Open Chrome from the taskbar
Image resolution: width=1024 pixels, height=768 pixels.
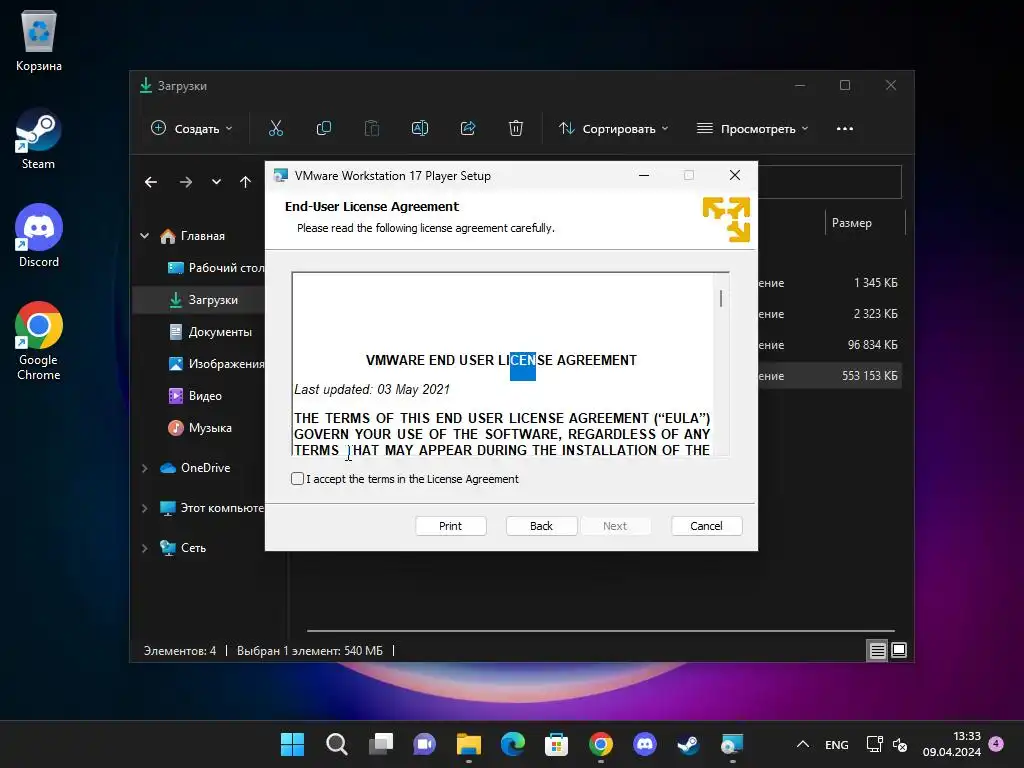coord(601,744)
